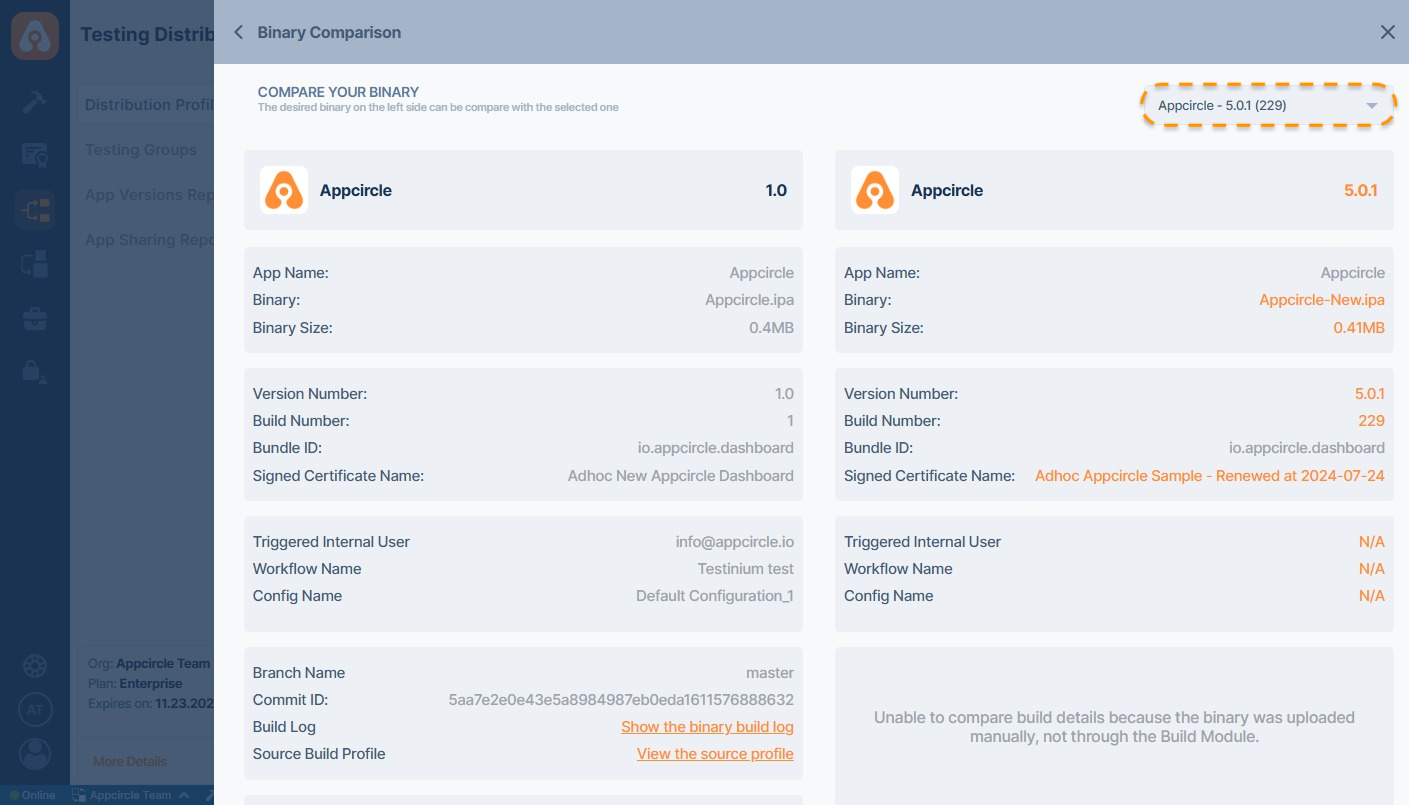Click the Appcircle logo in the sidebar
Image resolution: width=1409 pixels, height=805 pixels.
pyautogui.click(x=35, y=35)
